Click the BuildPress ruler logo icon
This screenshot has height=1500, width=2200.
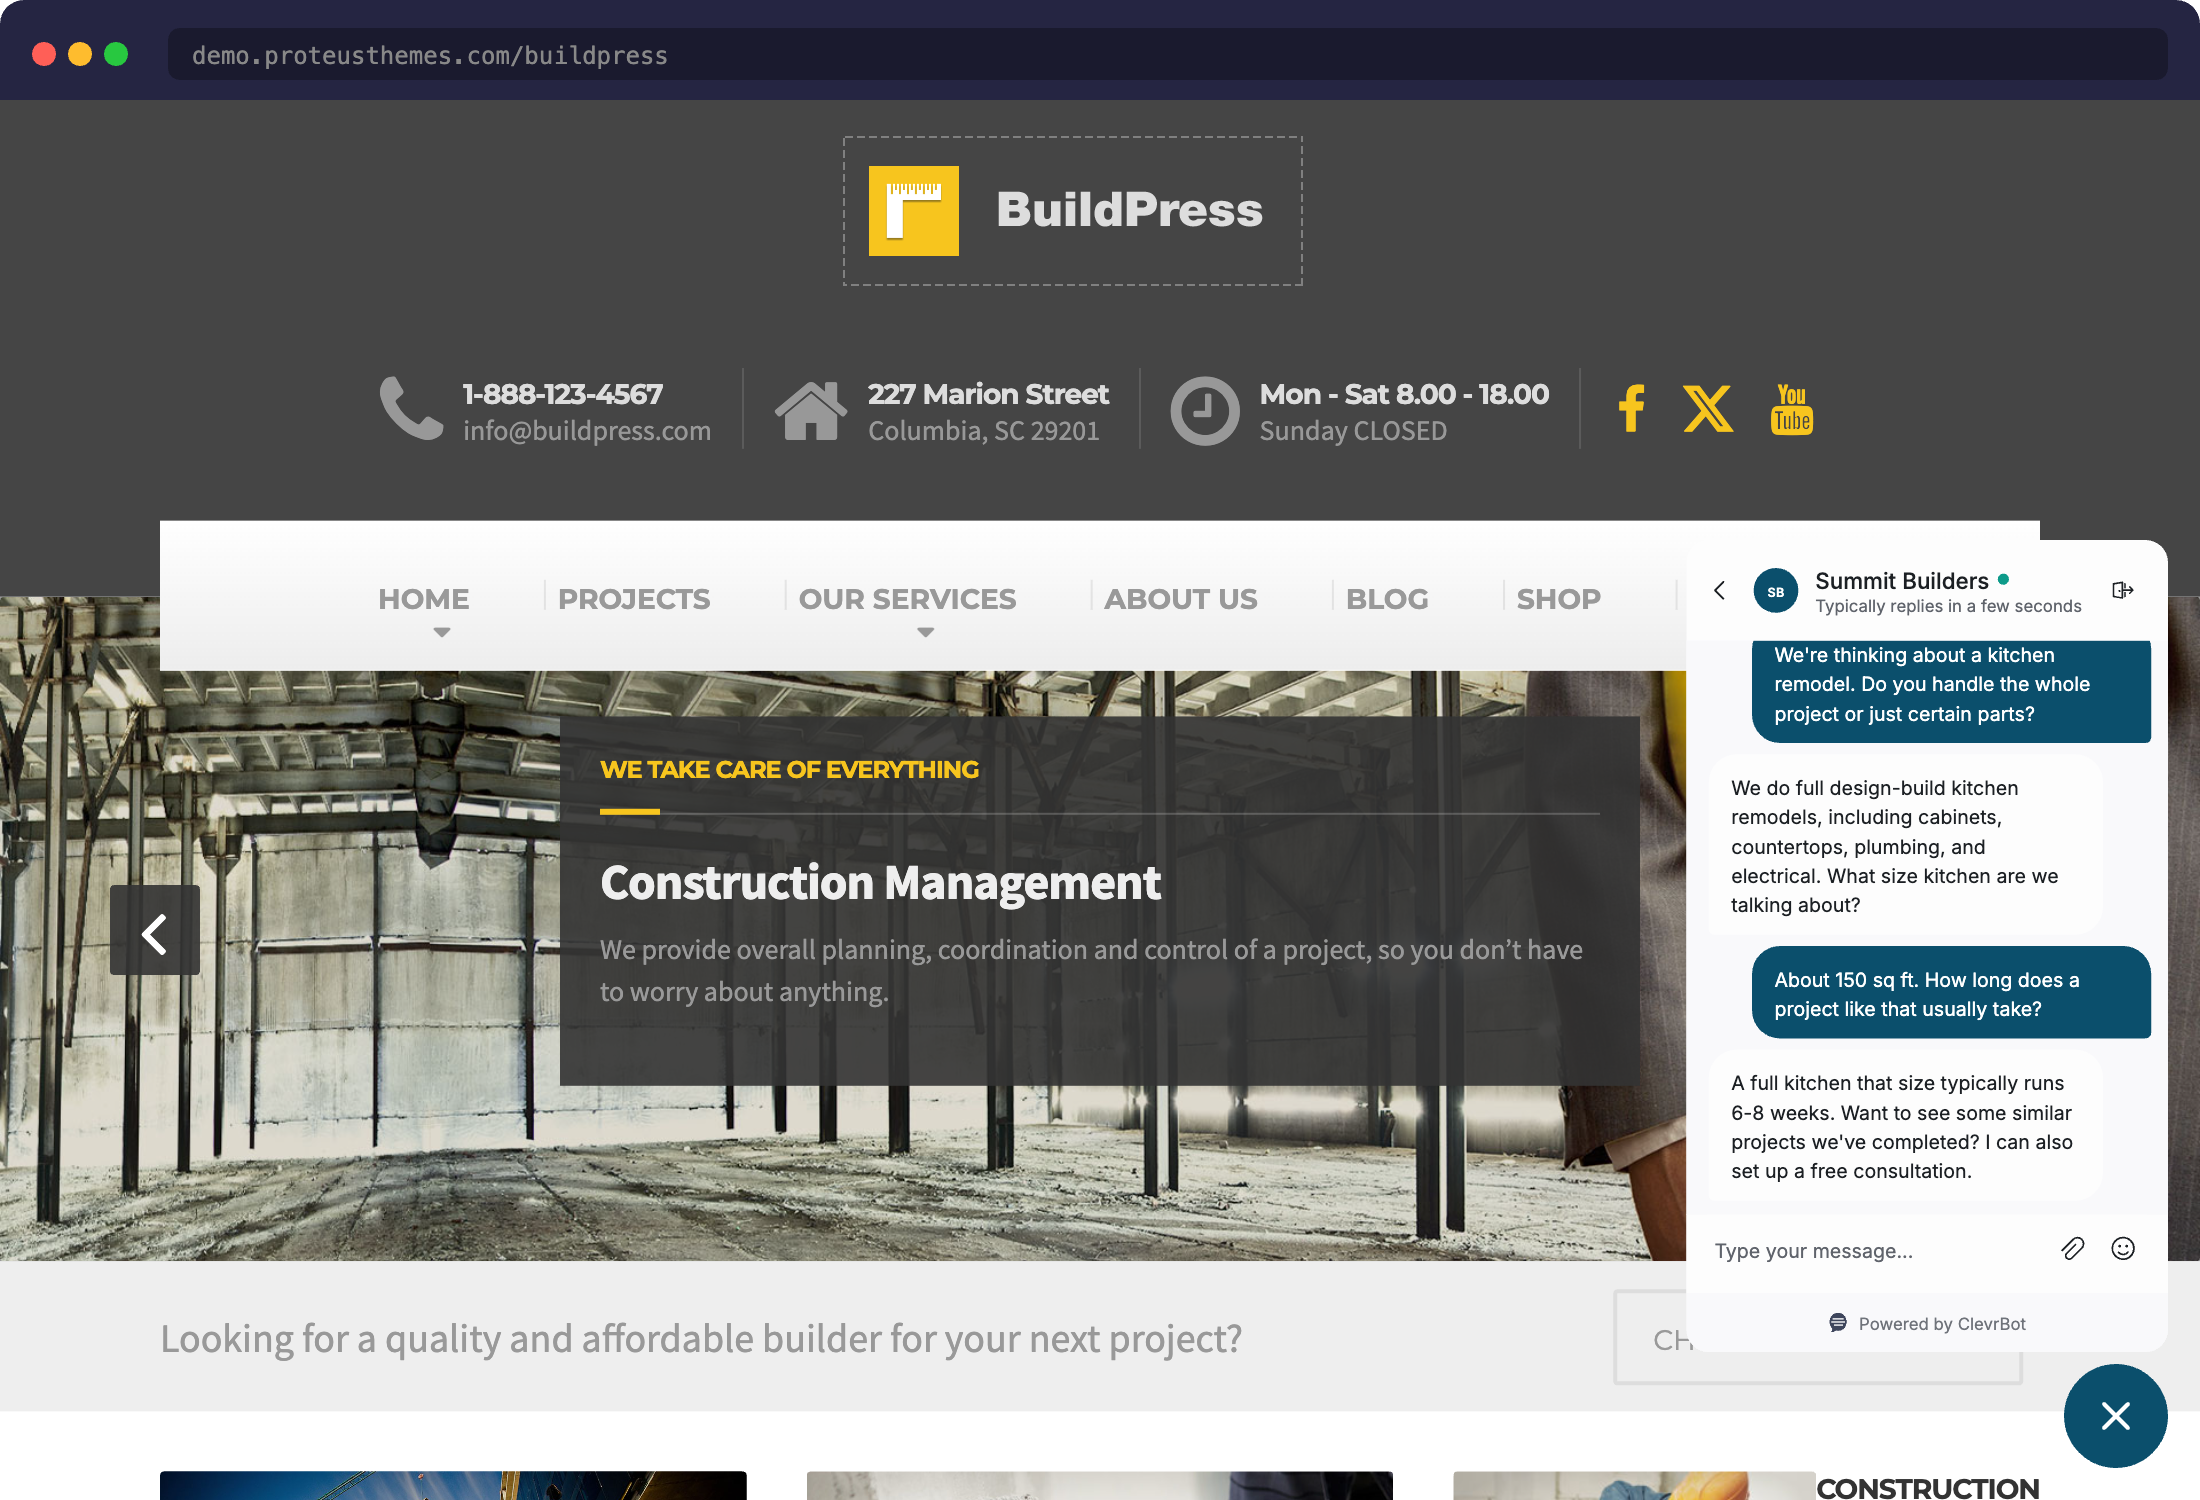click(913, 210)
